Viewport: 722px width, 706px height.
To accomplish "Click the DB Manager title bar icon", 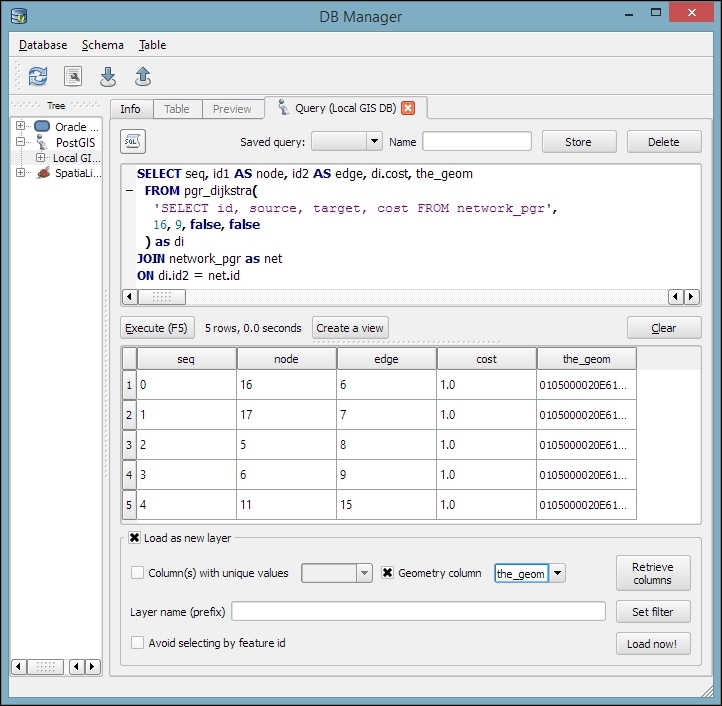I will tap(19, 16).
